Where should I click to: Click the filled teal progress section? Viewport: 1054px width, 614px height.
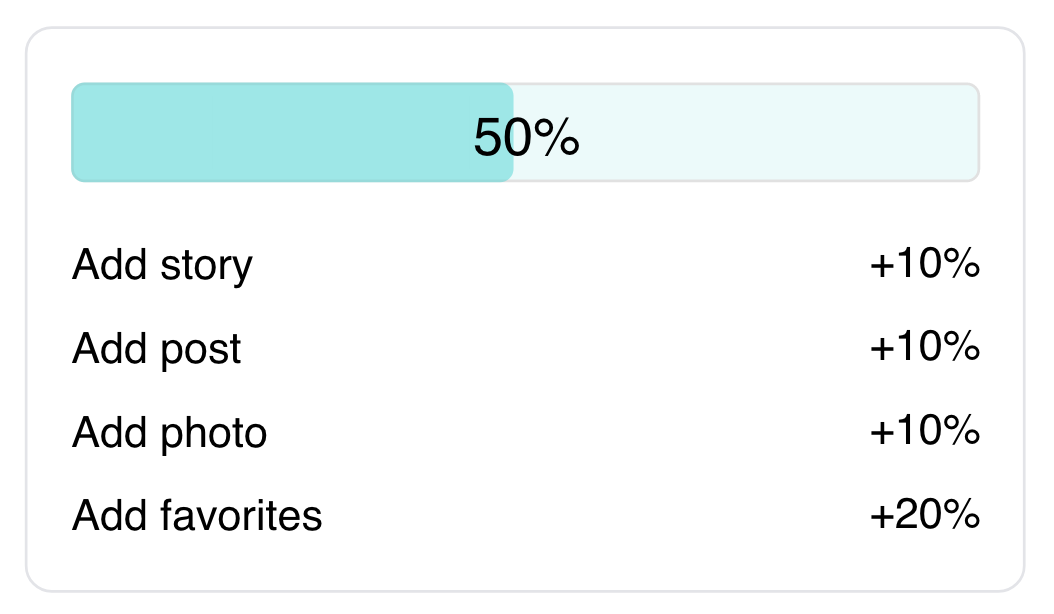[x=292, y=132]
